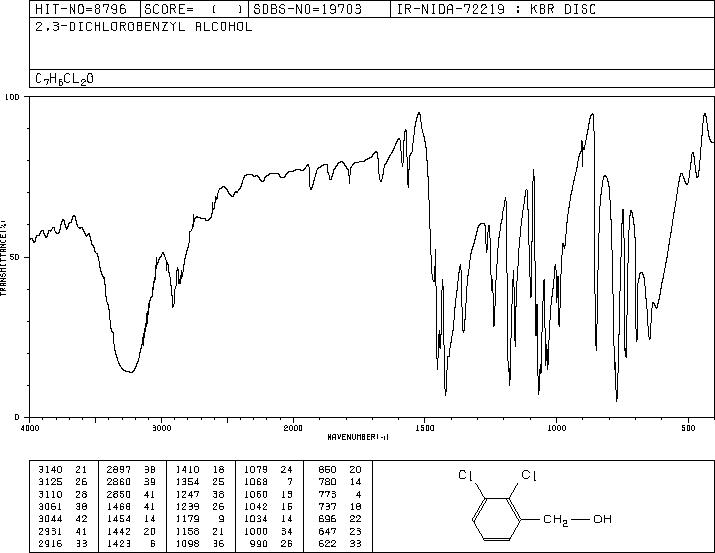715x553 pixels.
Task: Select peak value 2850 in the table
Action: pyautogui.click(x=119, y=494)
